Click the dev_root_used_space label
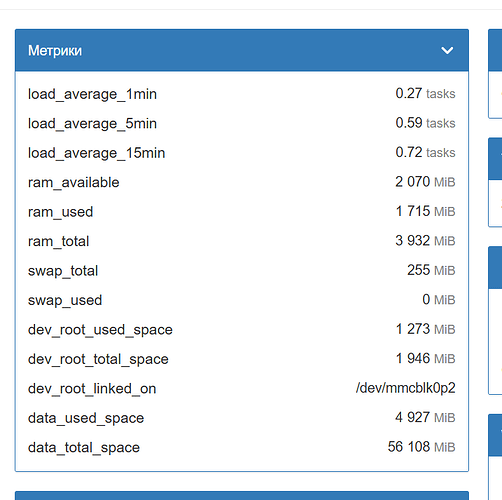 pos(100,330)
